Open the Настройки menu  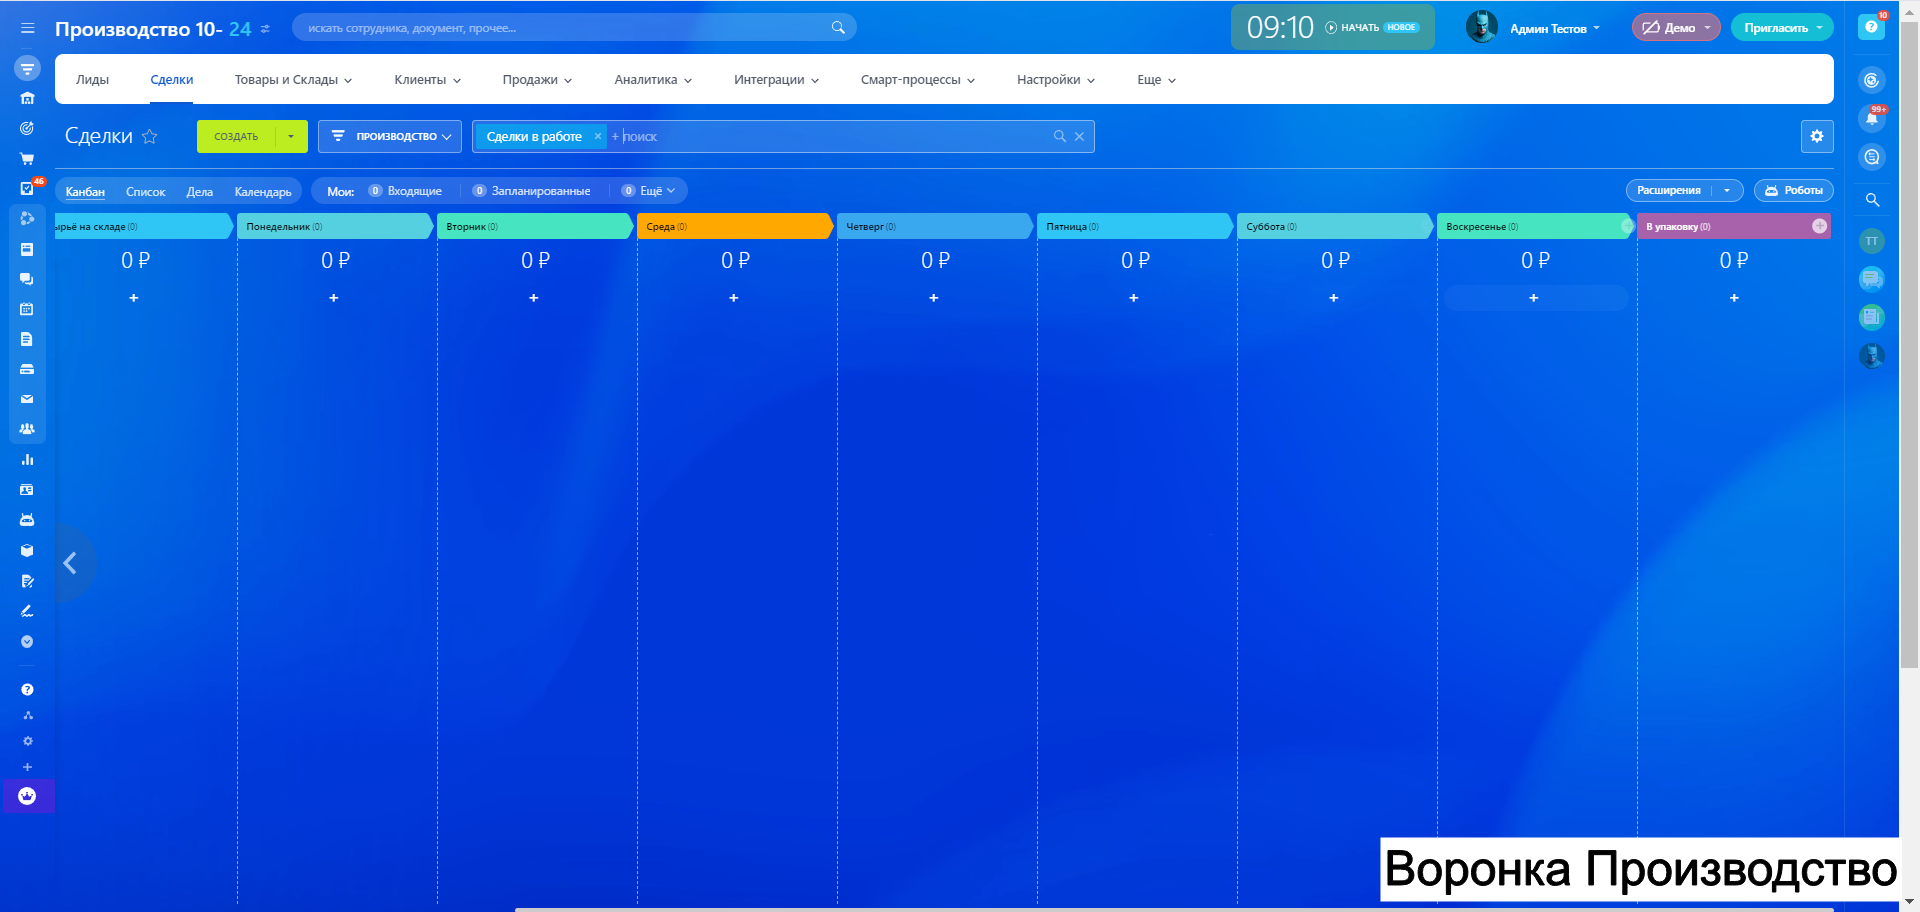(1056, 80)
